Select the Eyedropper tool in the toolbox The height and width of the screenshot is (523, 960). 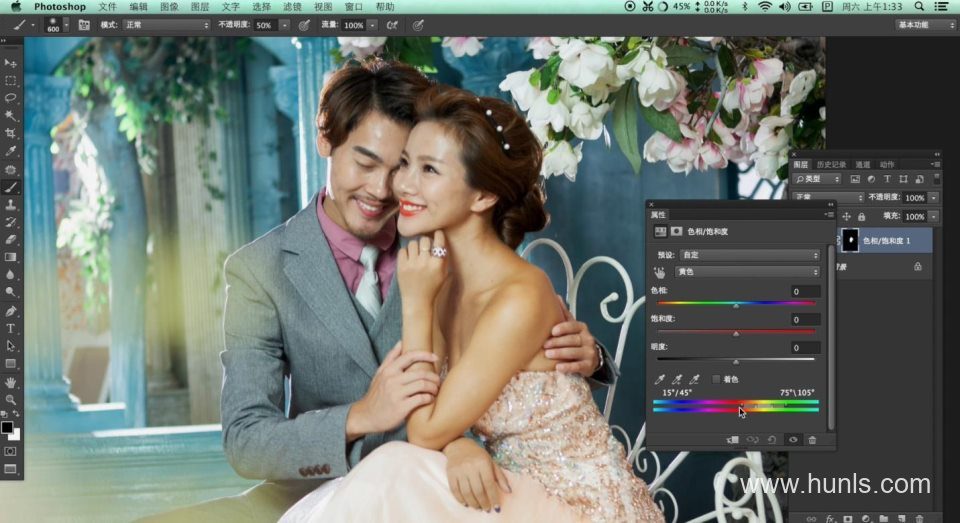(10, 151)
